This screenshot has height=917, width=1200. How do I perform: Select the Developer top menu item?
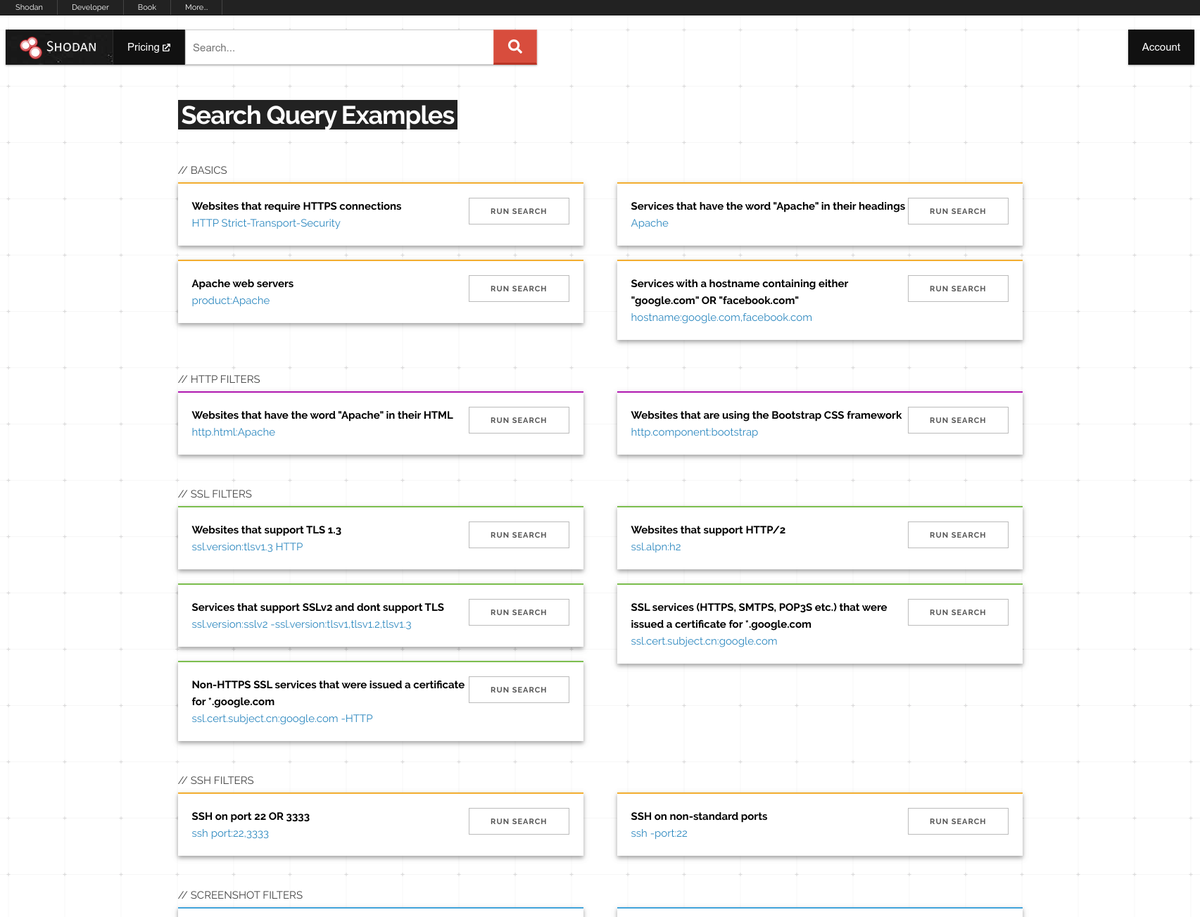(x=90, y=7)
